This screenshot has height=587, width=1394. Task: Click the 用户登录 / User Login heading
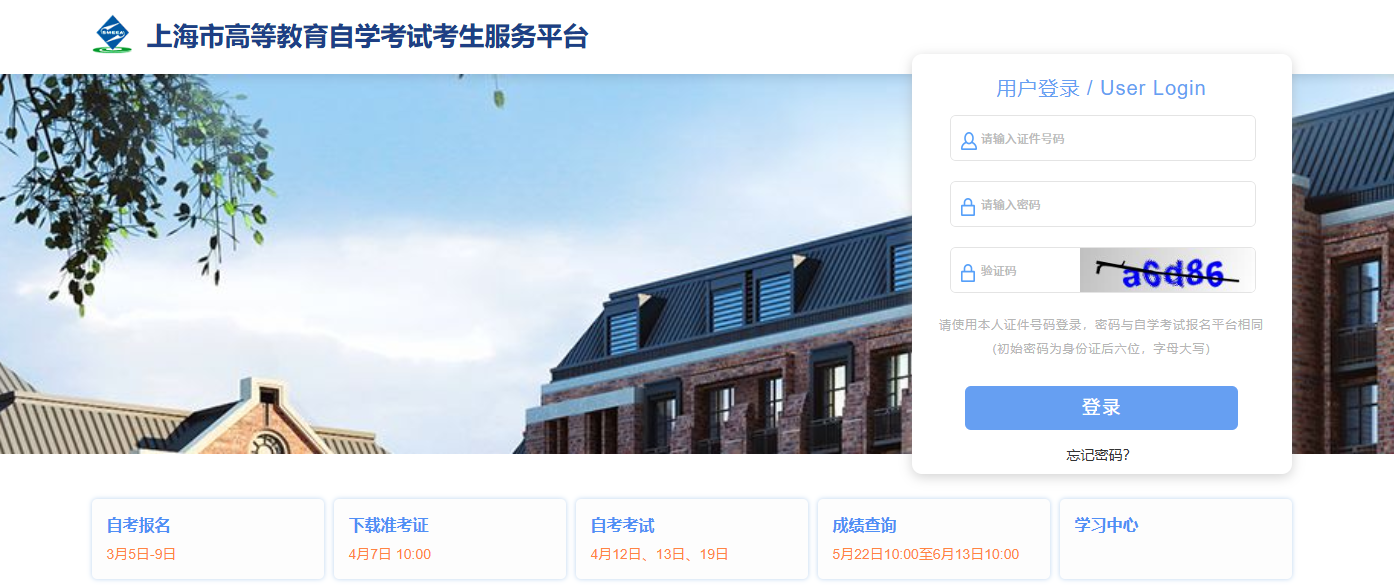(x=1101, y=88)
